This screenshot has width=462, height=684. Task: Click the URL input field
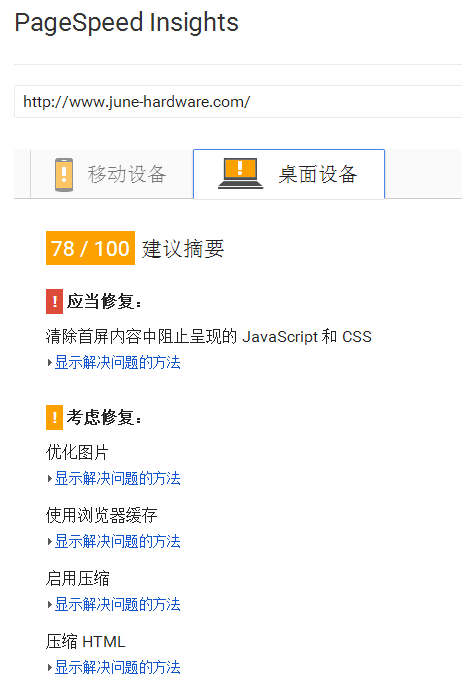[238, 102]
